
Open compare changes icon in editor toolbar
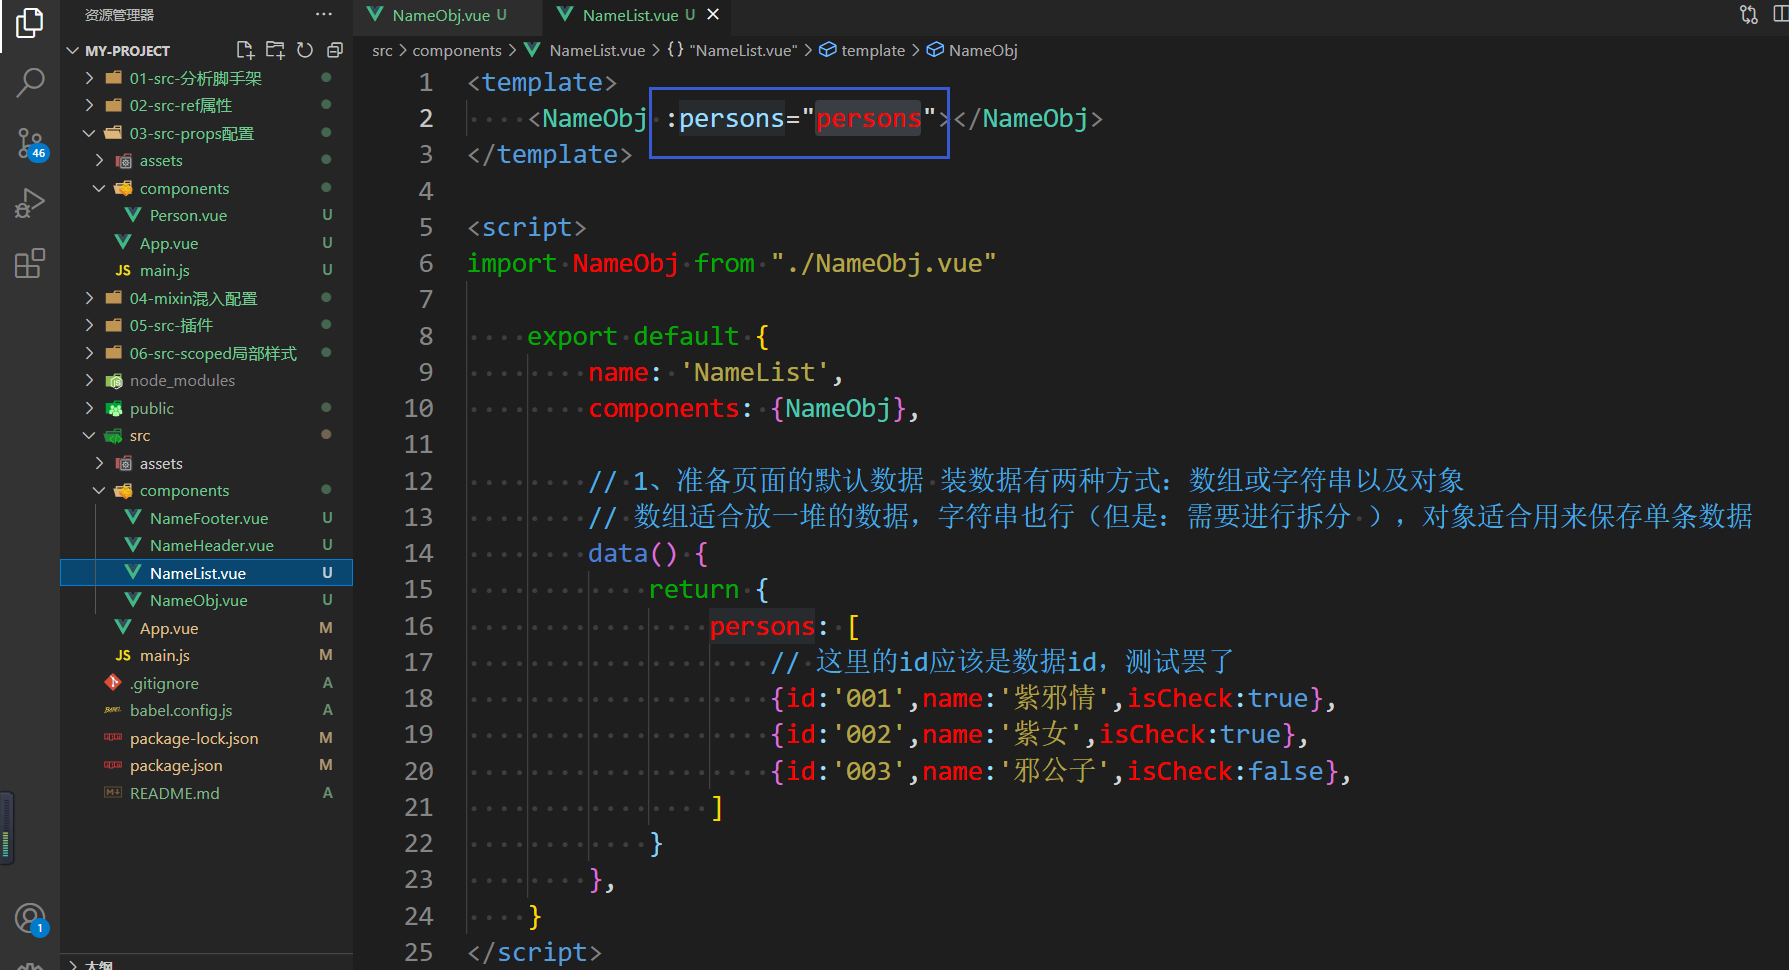click(1749, 15)
